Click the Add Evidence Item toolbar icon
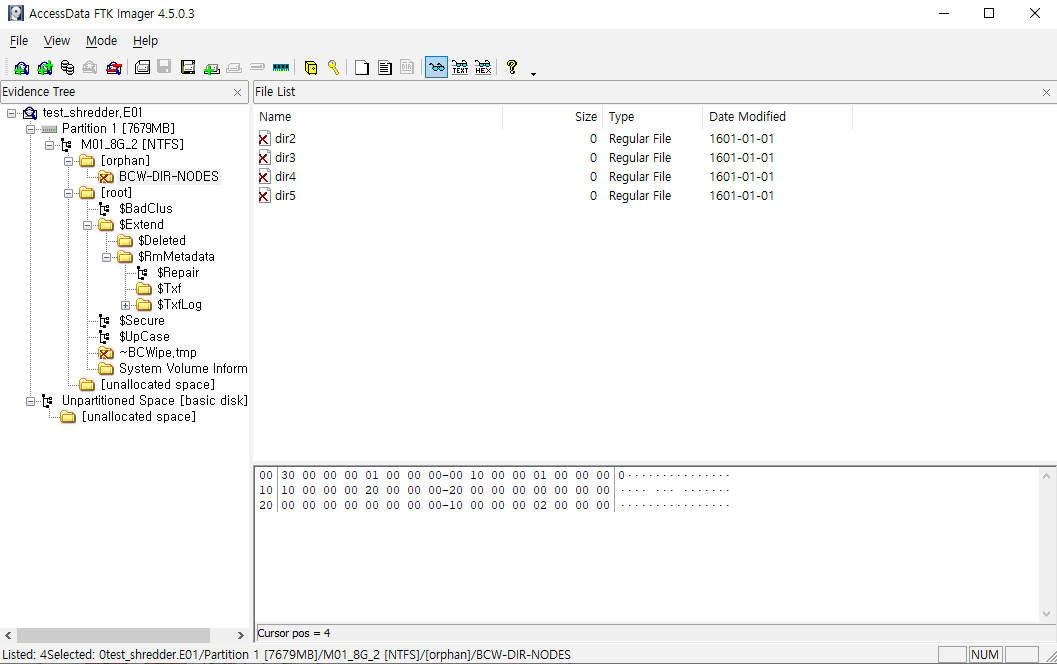This screenshot has width=1057, height=664. 22,67
